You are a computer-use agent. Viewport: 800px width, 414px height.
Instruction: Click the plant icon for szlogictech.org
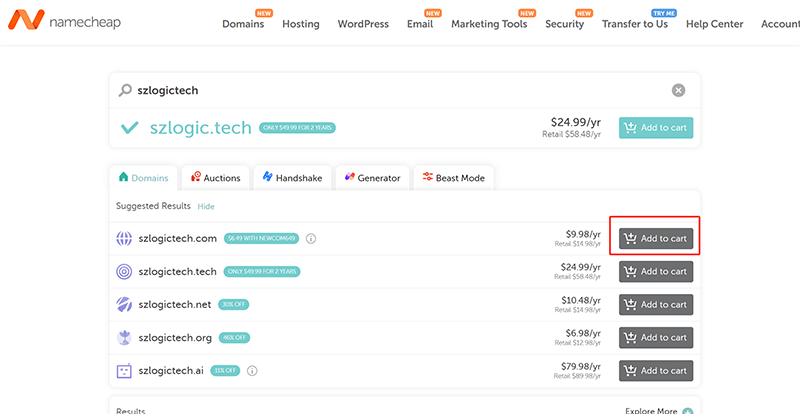[124, 337]
